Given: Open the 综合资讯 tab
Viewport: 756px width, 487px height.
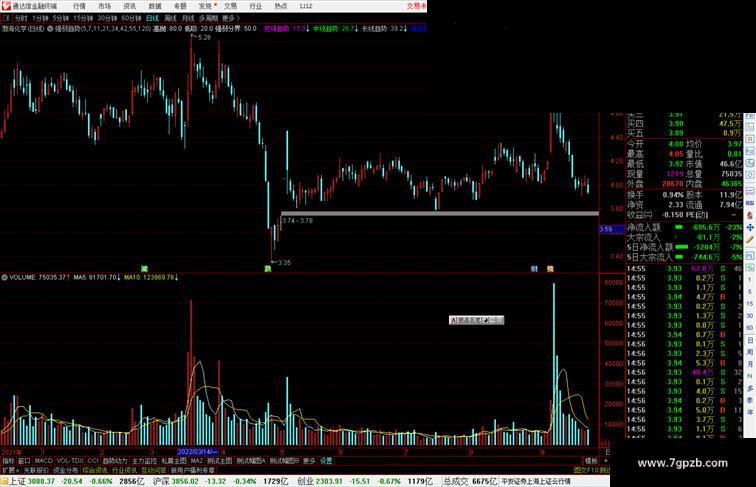Looking at the screenshot, I should tap(95, 470).
